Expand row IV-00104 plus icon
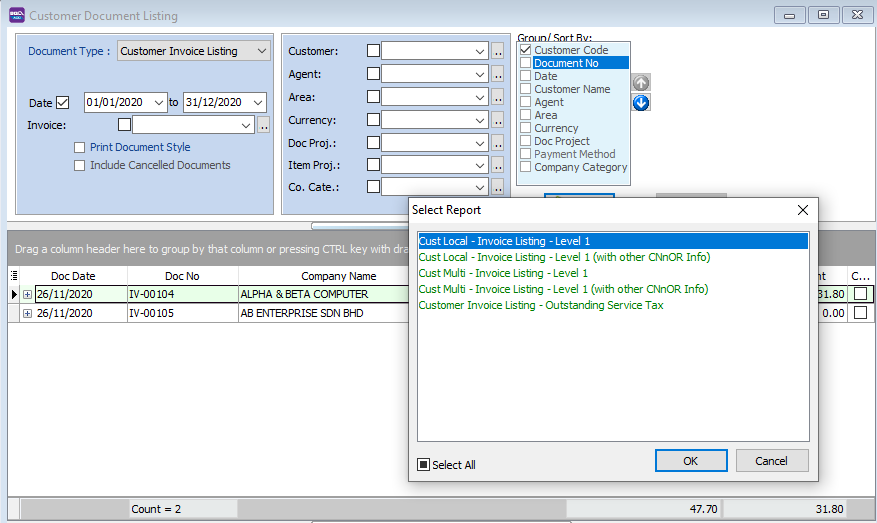Viewport: 877px width, 523px height. pos(27,295)
